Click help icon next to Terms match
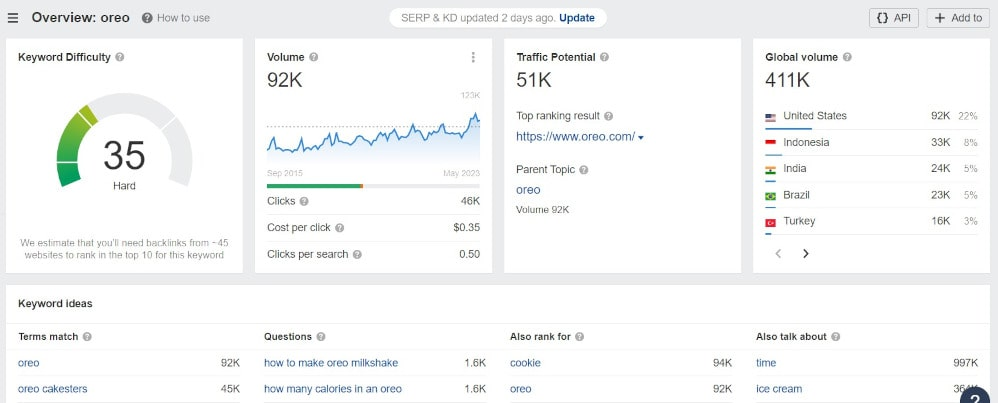Image resolution: width=998 pixels, height=403 pixels. pos(87,337)
